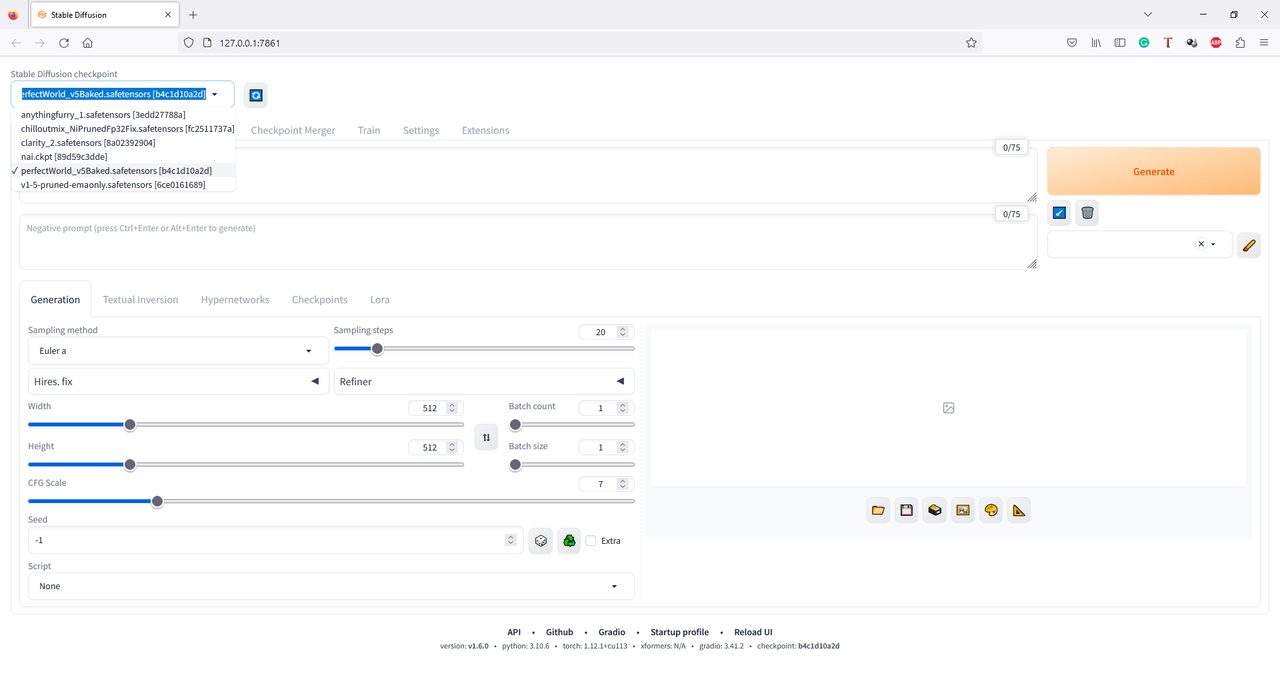The width and height of the screenshot is (1280, 693).
Task: List all tabs chevron in titlebar
Action: coord(1148,15)
